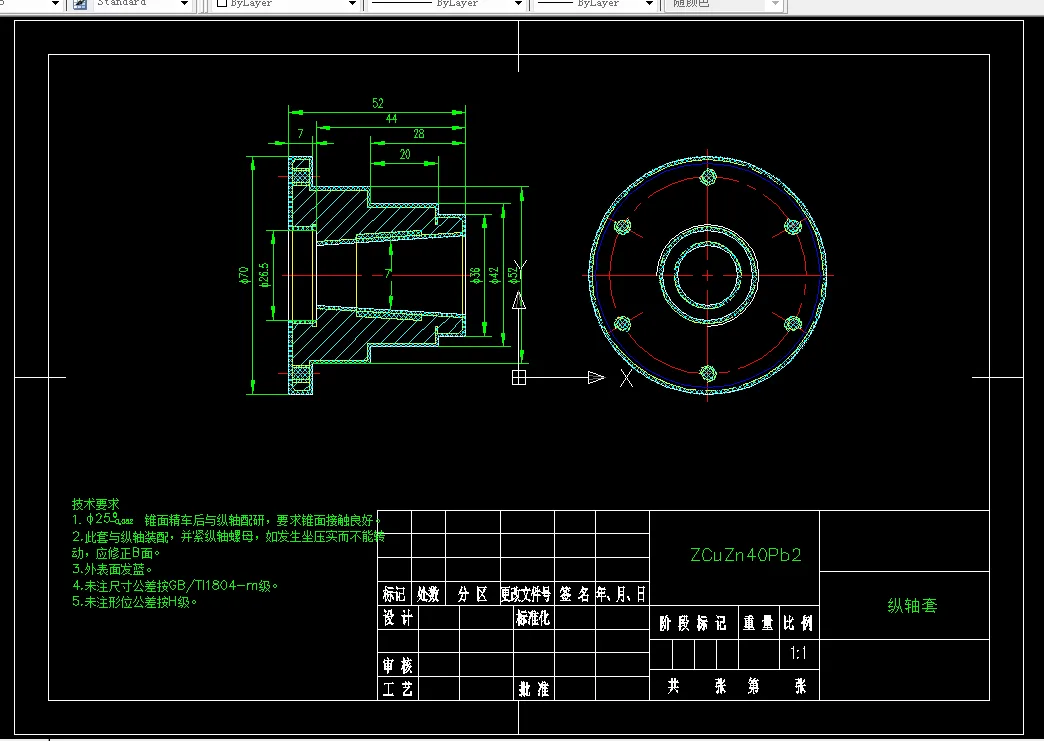This screenshot has width=1044, height=741.
Task: Select requirement line 4 mentioning GB/T1804-m
Action: click(x=175, y=586)
